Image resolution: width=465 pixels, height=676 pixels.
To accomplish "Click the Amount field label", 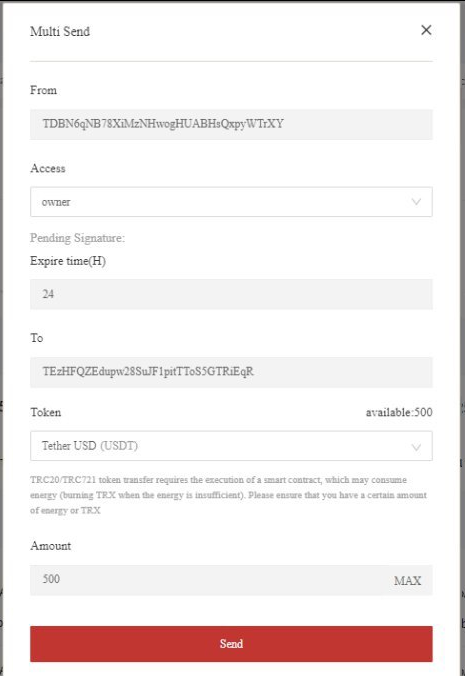I will coord(50,546).
